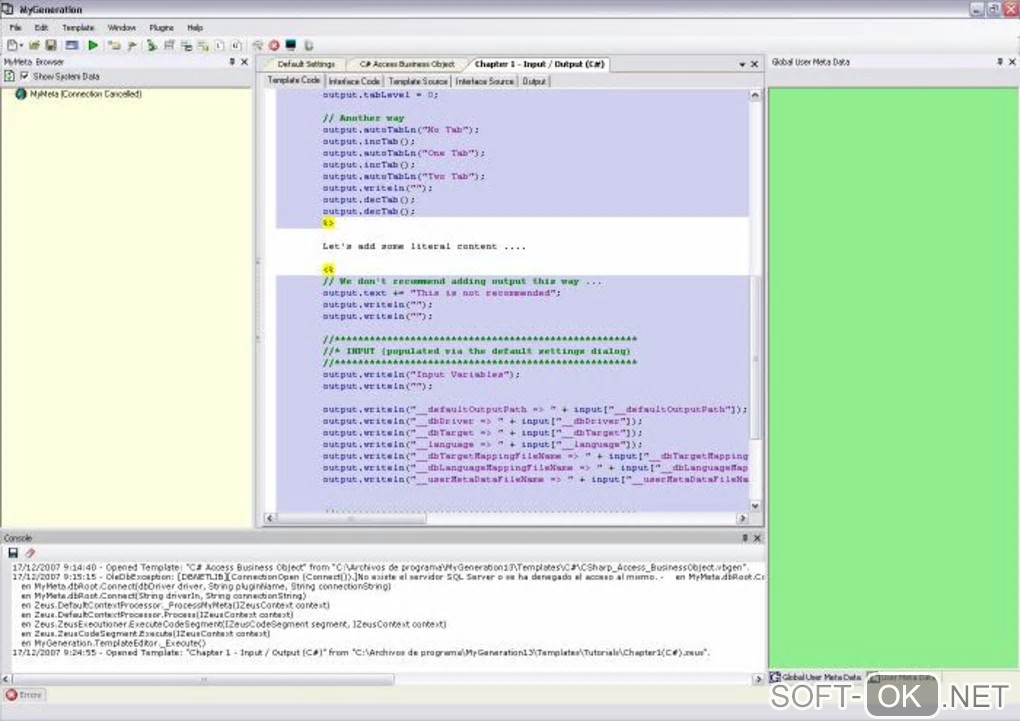The height and width of the screenshot is (721, 1020).
Task: Open the New document dropdown arrow
Action: (22, 45)
